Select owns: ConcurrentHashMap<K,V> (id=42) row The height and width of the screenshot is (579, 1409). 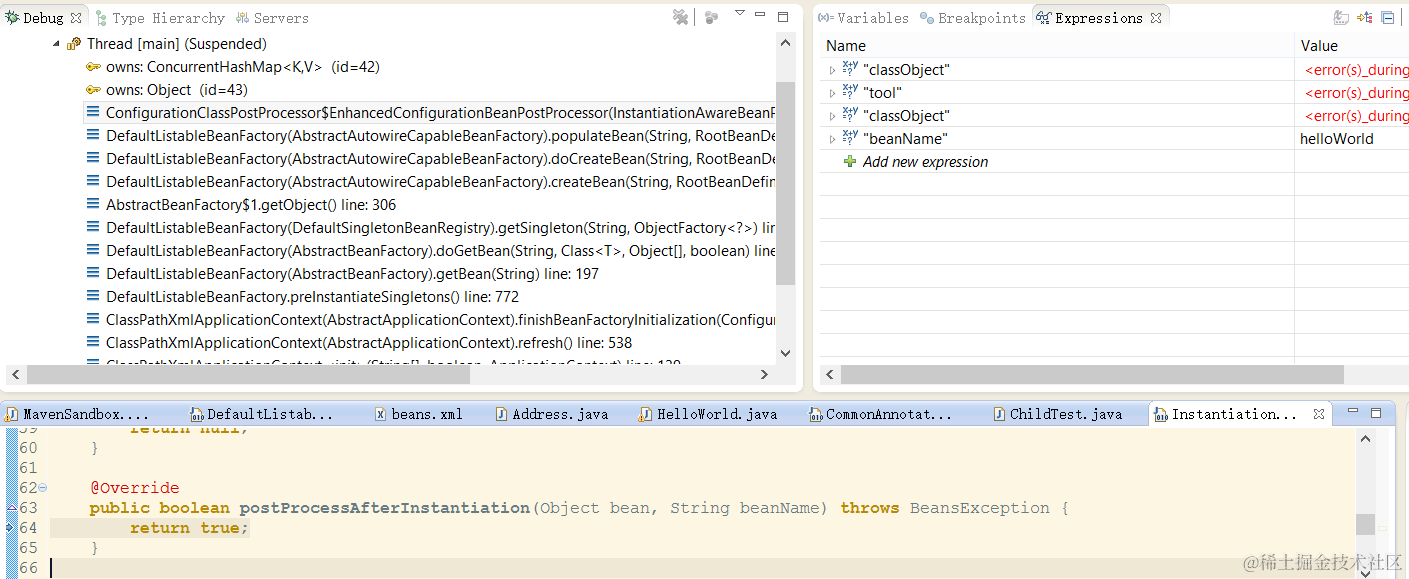(x=243, y=67)
